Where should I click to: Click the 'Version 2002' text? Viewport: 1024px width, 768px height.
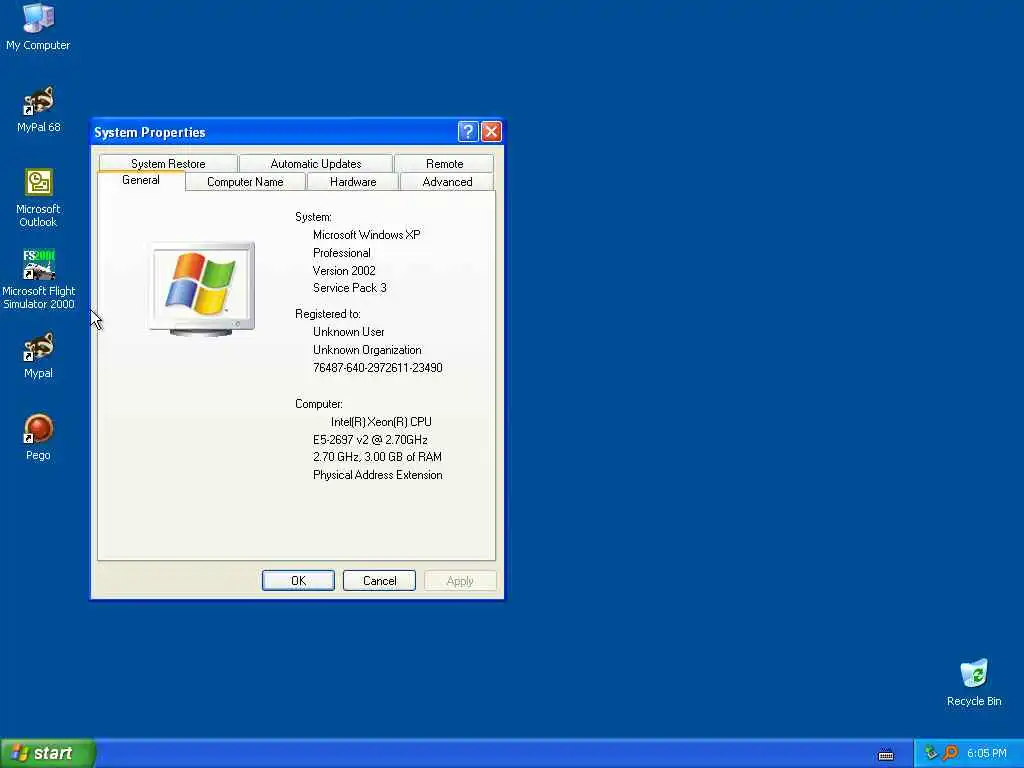click(x=344, y=270)
